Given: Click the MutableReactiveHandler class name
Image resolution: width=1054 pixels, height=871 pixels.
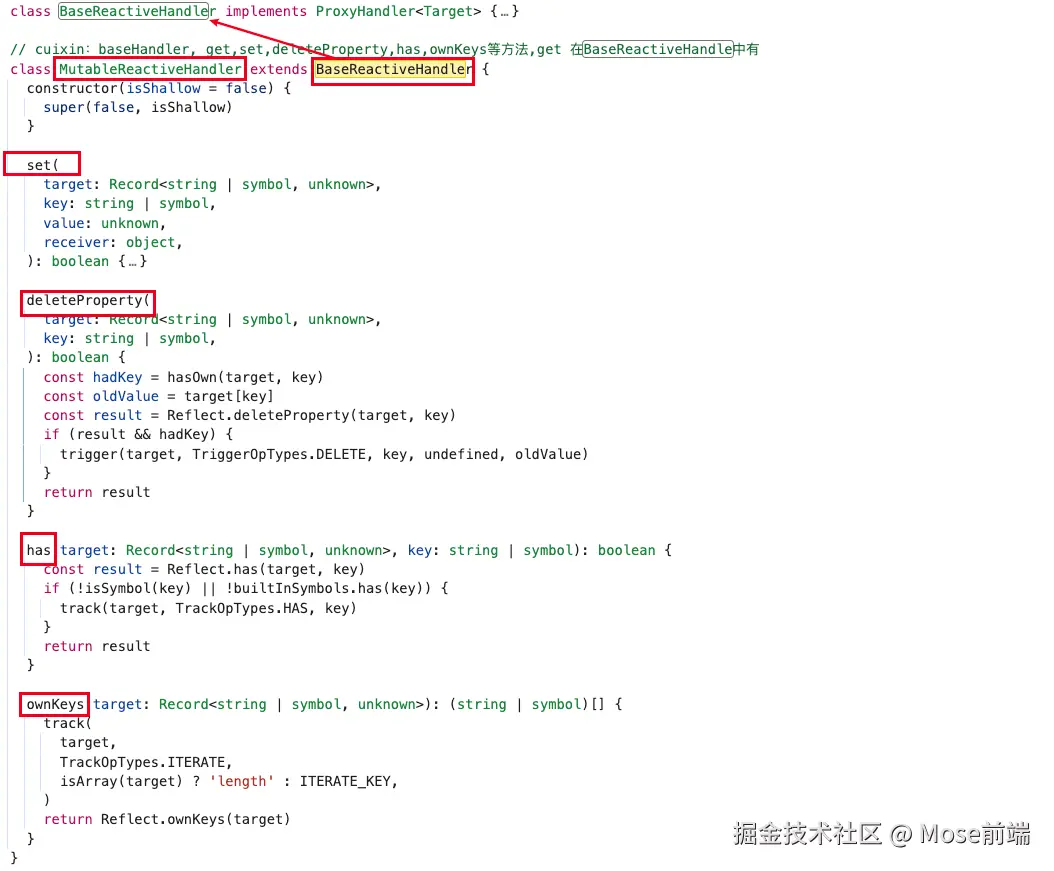Looking at the screenshot, I should pyautogui.click(x=150, y=69).
